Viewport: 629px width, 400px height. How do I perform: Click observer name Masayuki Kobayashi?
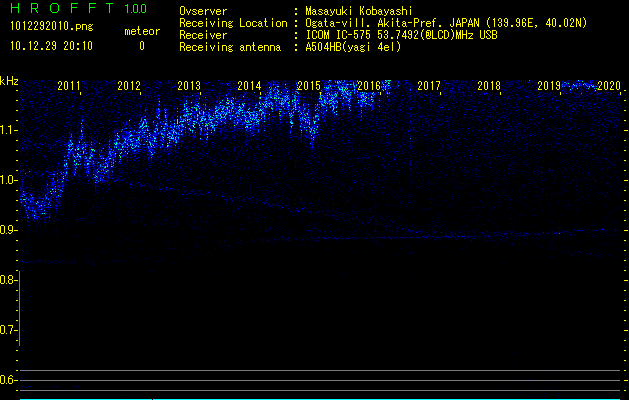click(359, 11)
